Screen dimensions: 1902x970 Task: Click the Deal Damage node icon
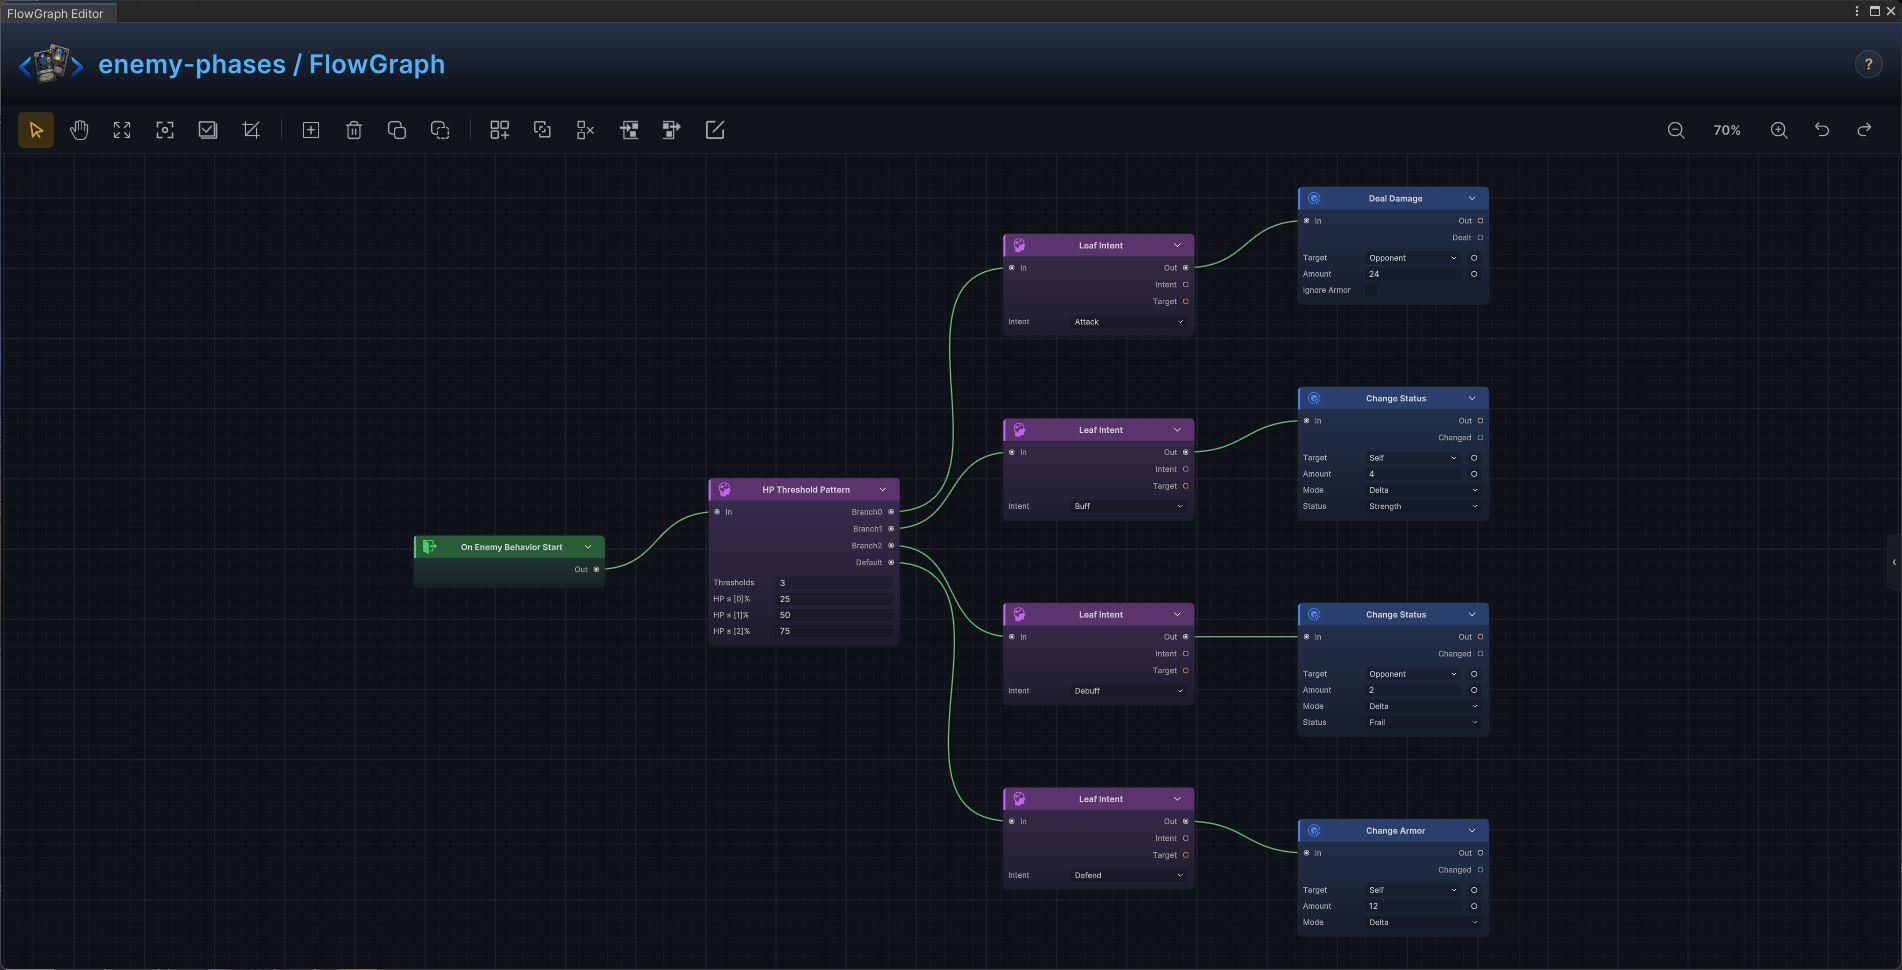(x=1314, y=198)
